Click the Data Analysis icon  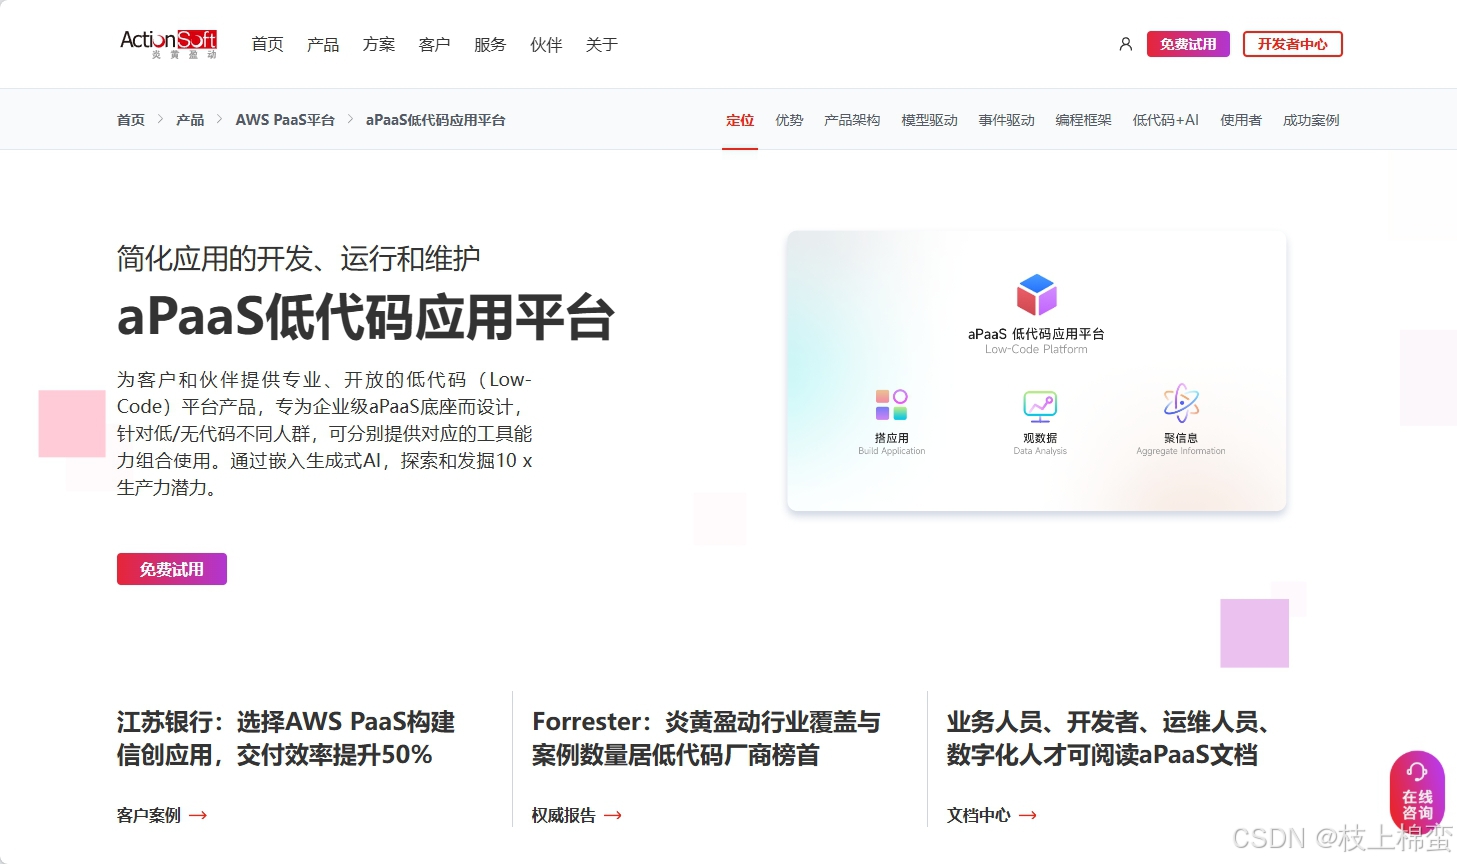(1040, 405)
